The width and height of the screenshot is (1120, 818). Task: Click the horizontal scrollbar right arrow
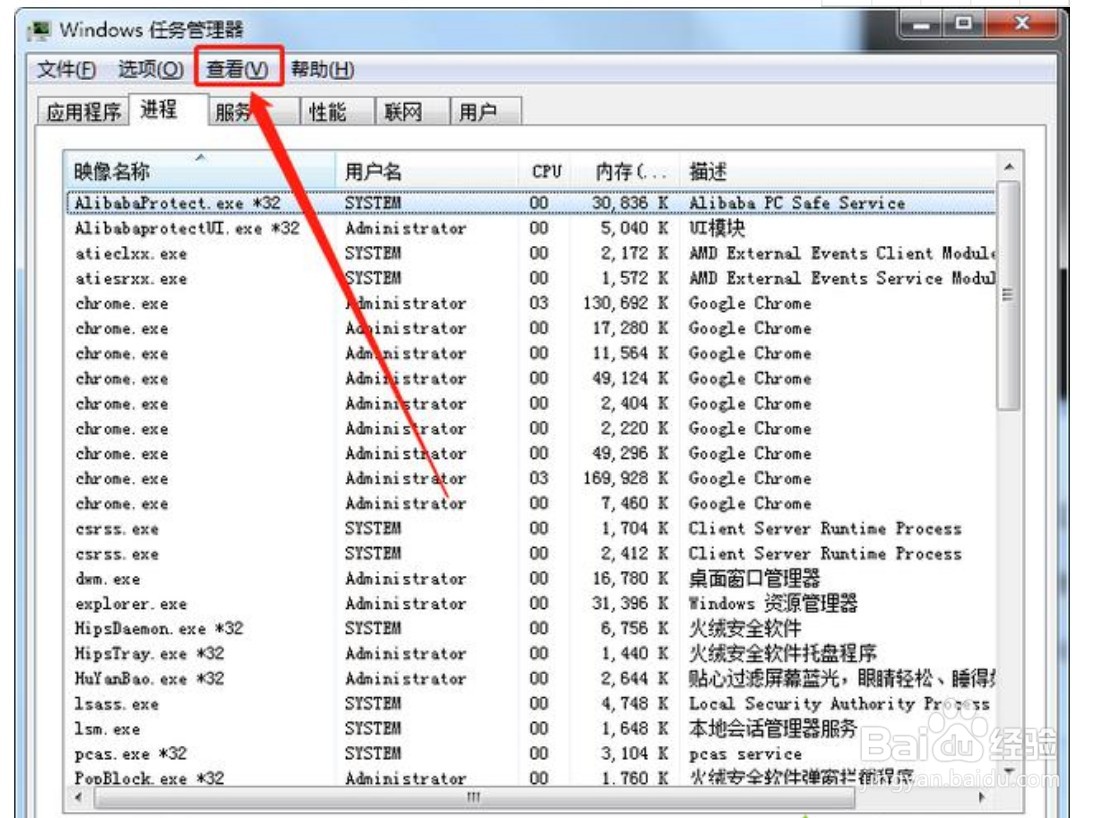pos(983,797)
